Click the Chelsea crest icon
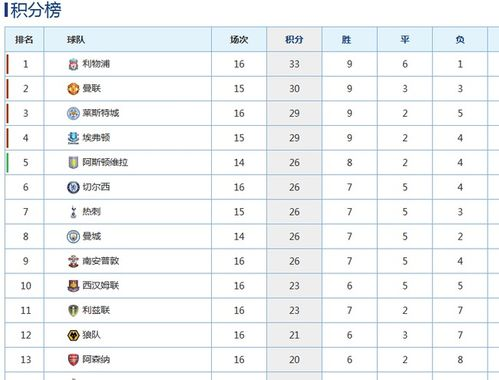This screenshot has height=380, width=499. tap(73, 187)
